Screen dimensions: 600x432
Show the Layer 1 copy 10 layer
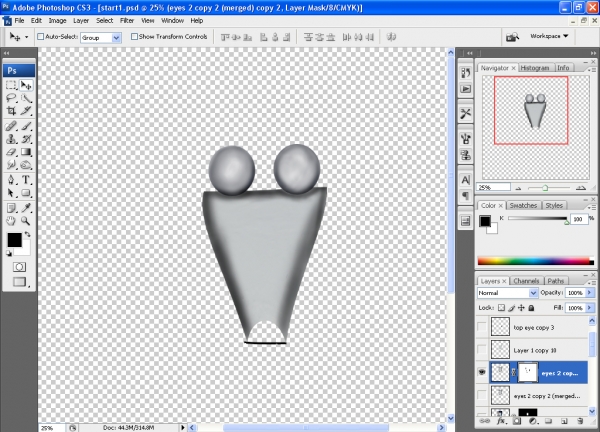482,350
